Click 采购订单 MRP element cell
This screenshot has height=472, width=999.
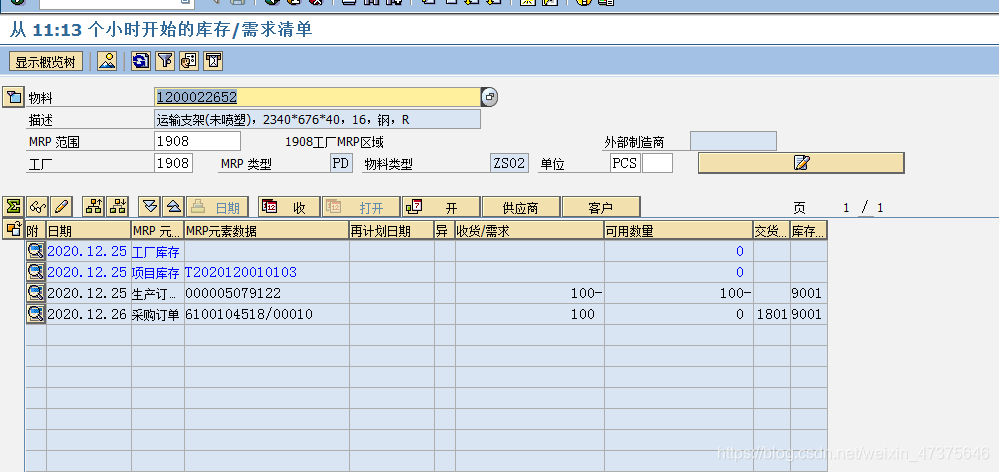pos(158,314)
